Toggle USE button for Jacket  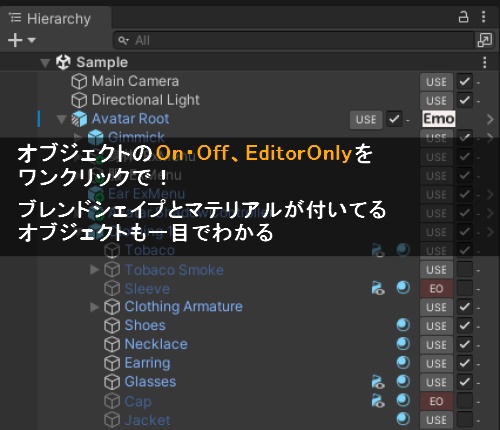coord(436,420)
